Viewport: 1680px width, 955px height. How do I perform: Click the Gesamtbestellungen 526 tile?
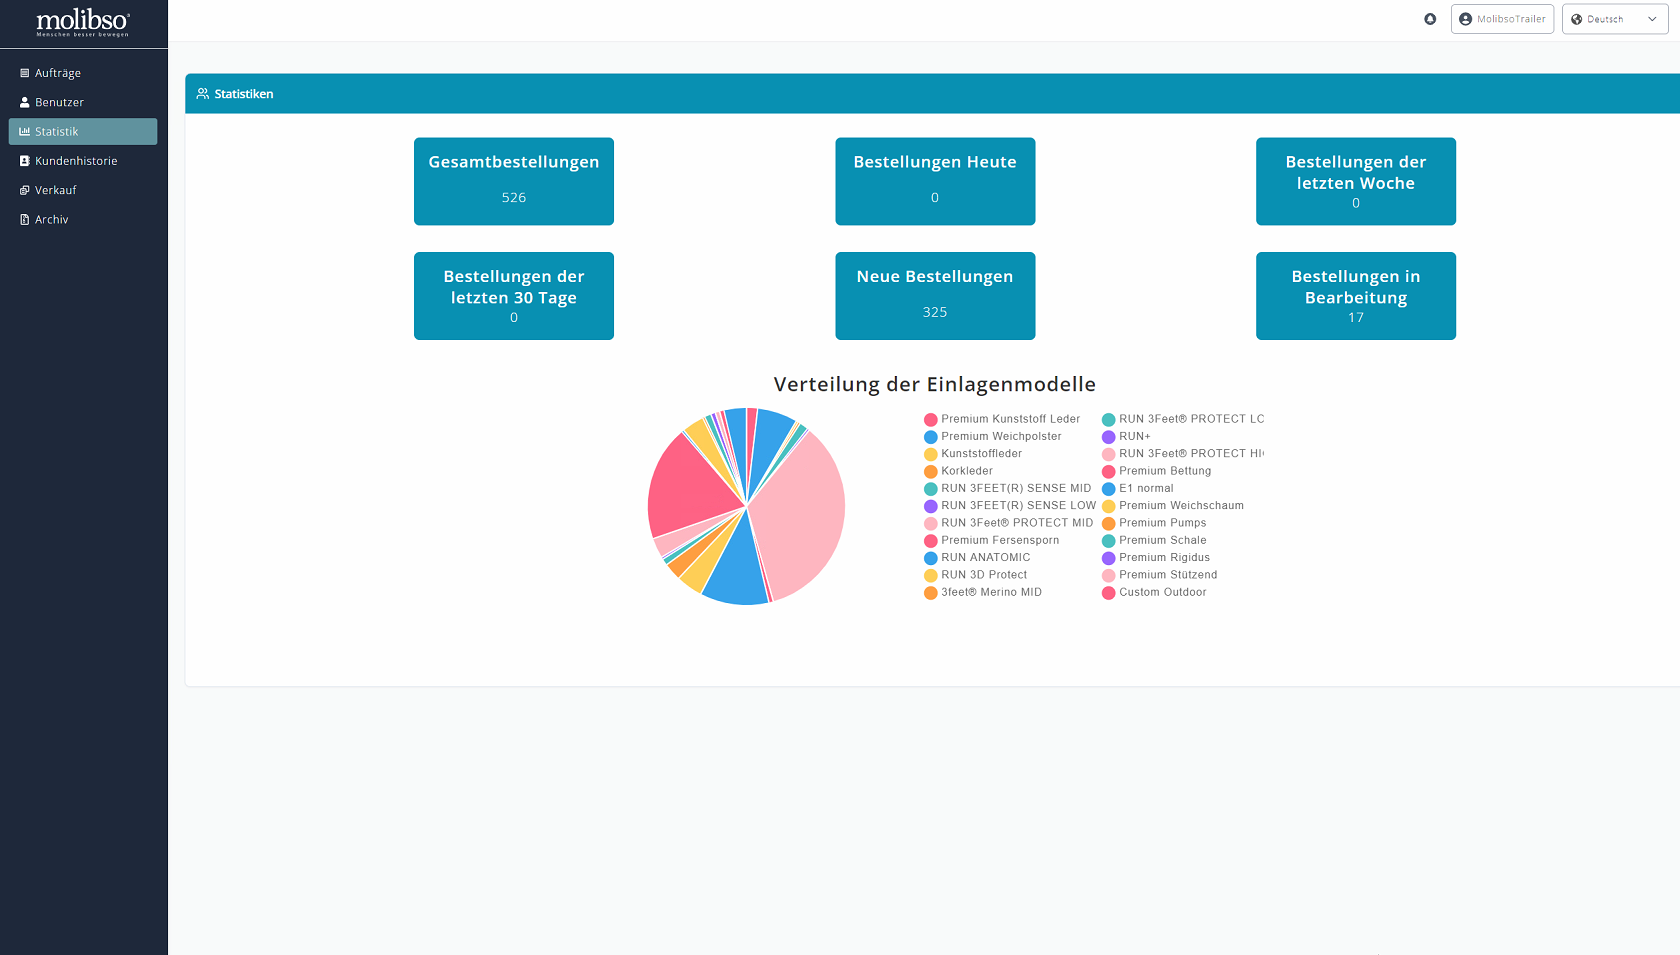(x=514, y=181)
